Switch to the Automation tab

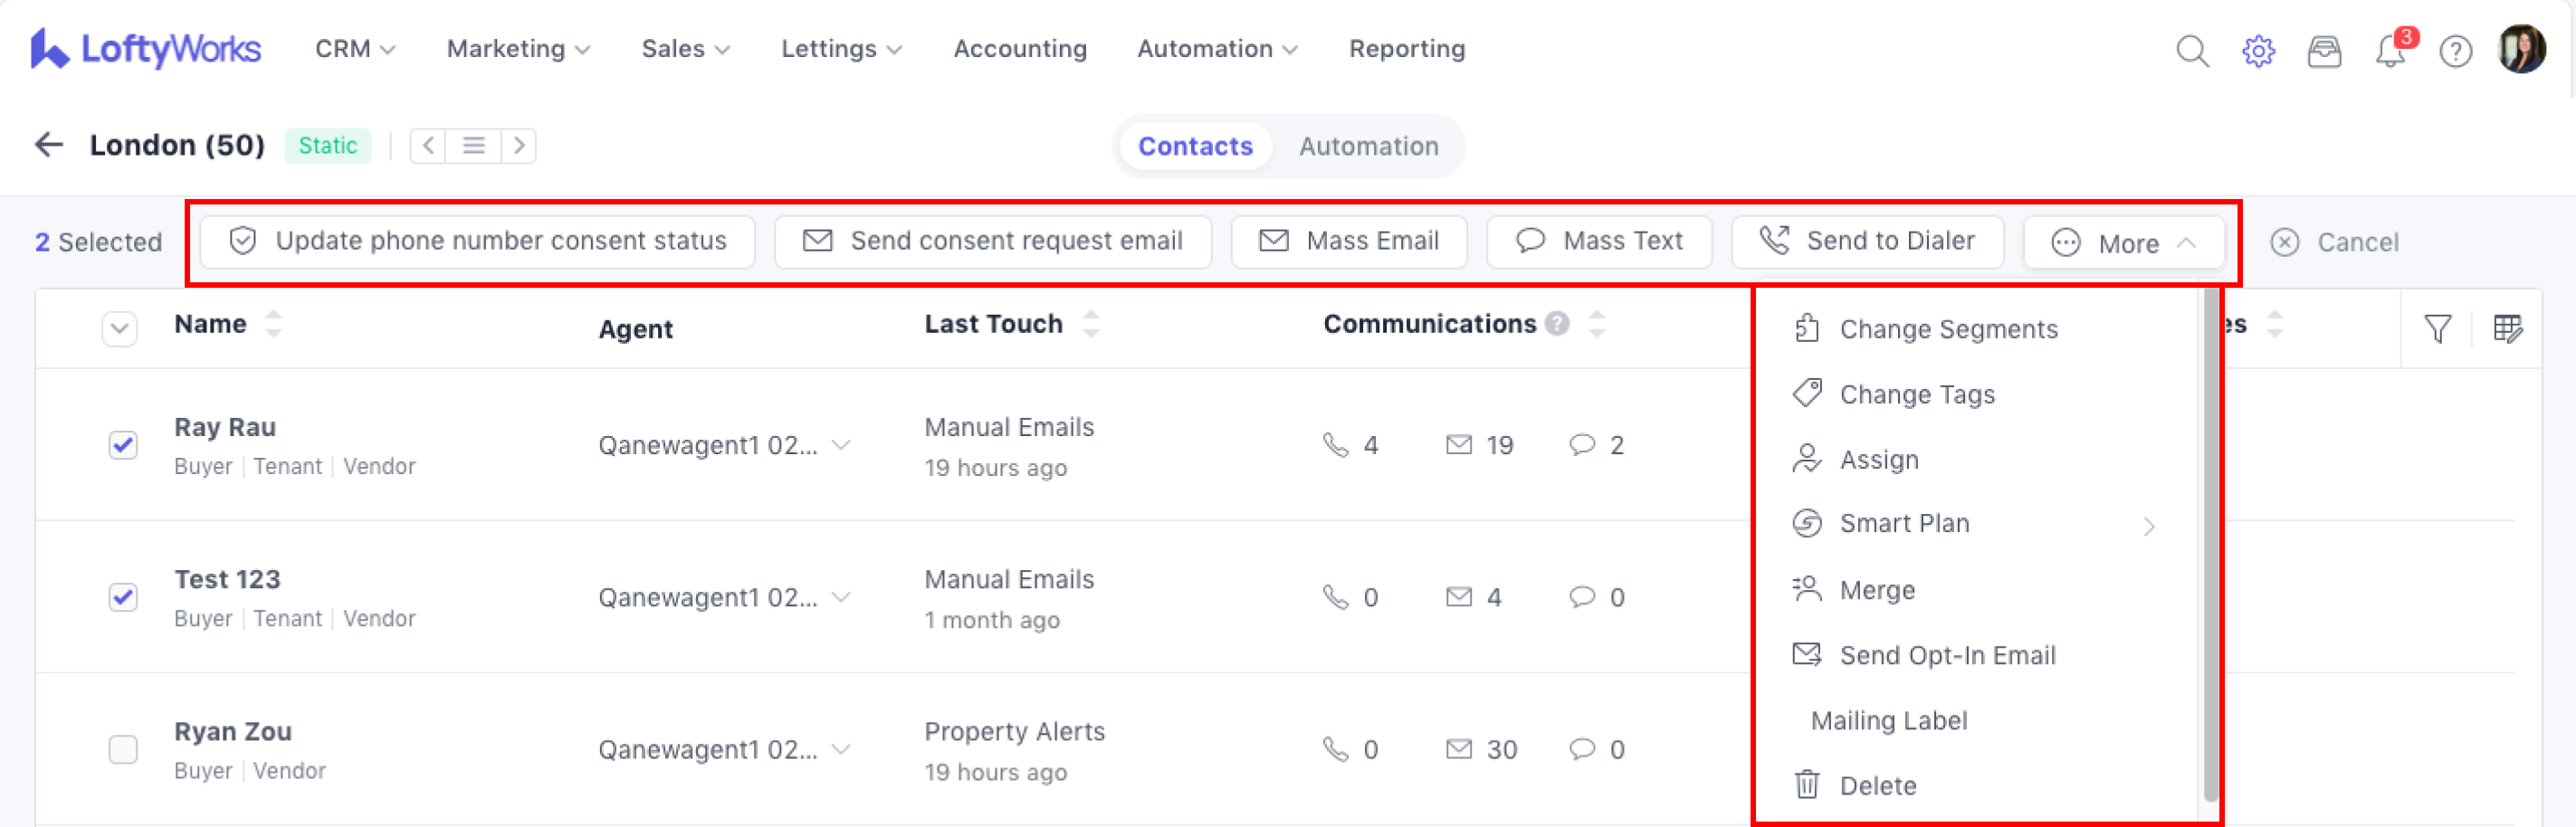tap(1368, 146)
